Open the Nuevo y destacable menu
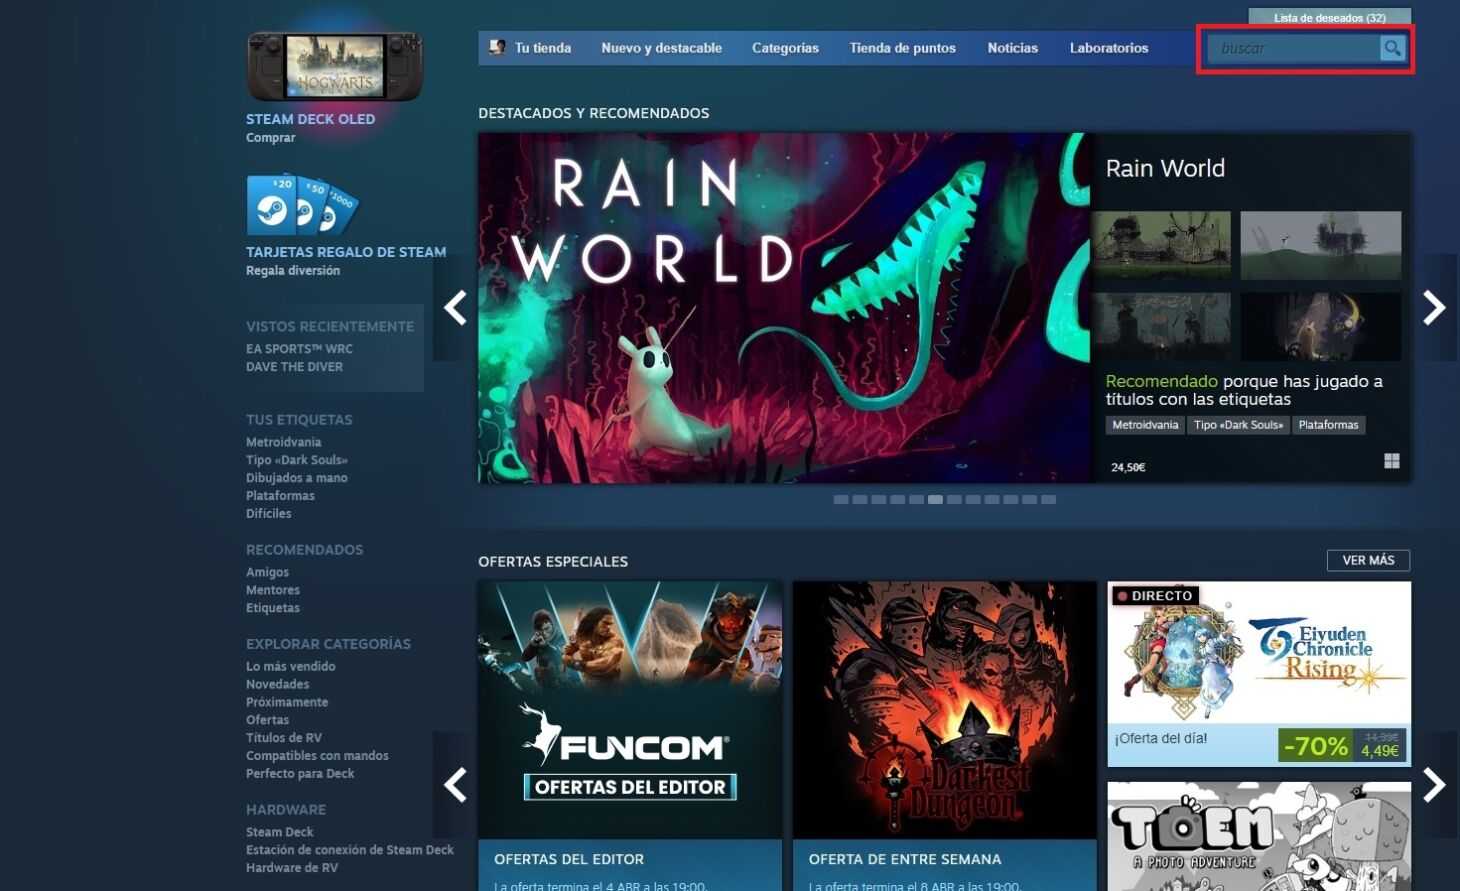The height and width of the screenshot is (891, 1460). [x=661, y=48]
